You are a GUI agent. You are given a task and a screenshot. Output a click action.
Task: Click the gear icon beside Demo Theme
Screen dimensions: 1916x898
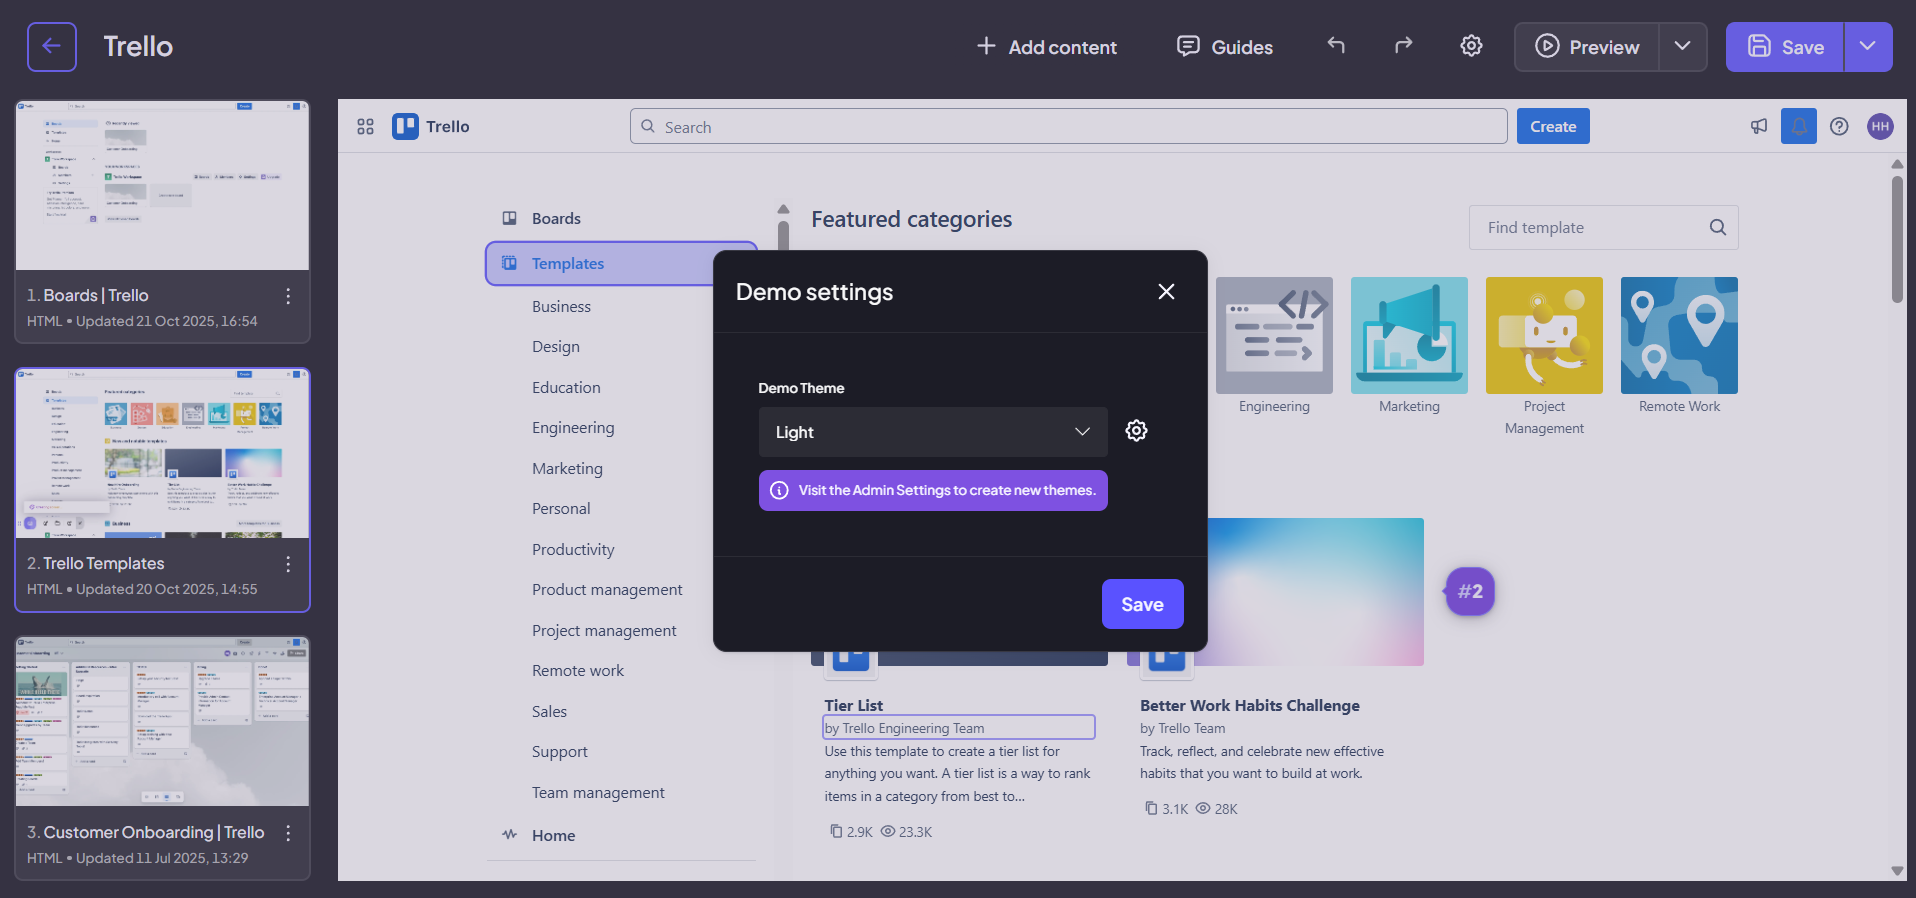click(1136, 431)
